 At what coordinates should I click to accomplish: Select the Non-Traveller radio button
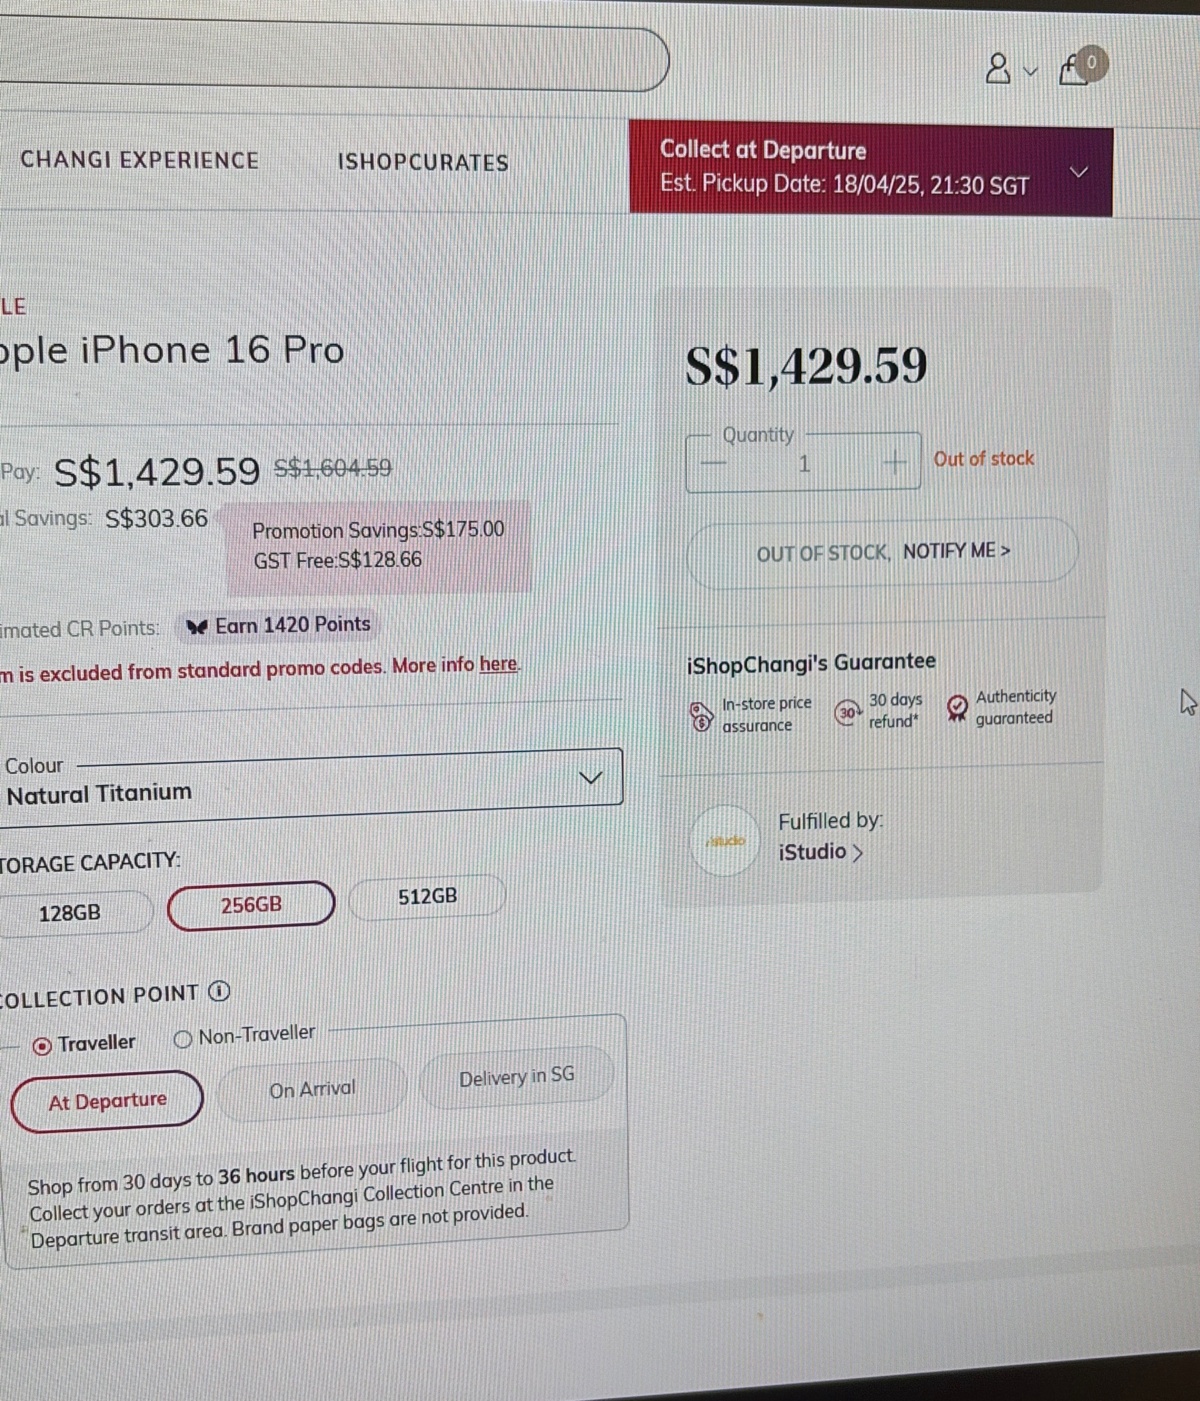coord(183,1039)
